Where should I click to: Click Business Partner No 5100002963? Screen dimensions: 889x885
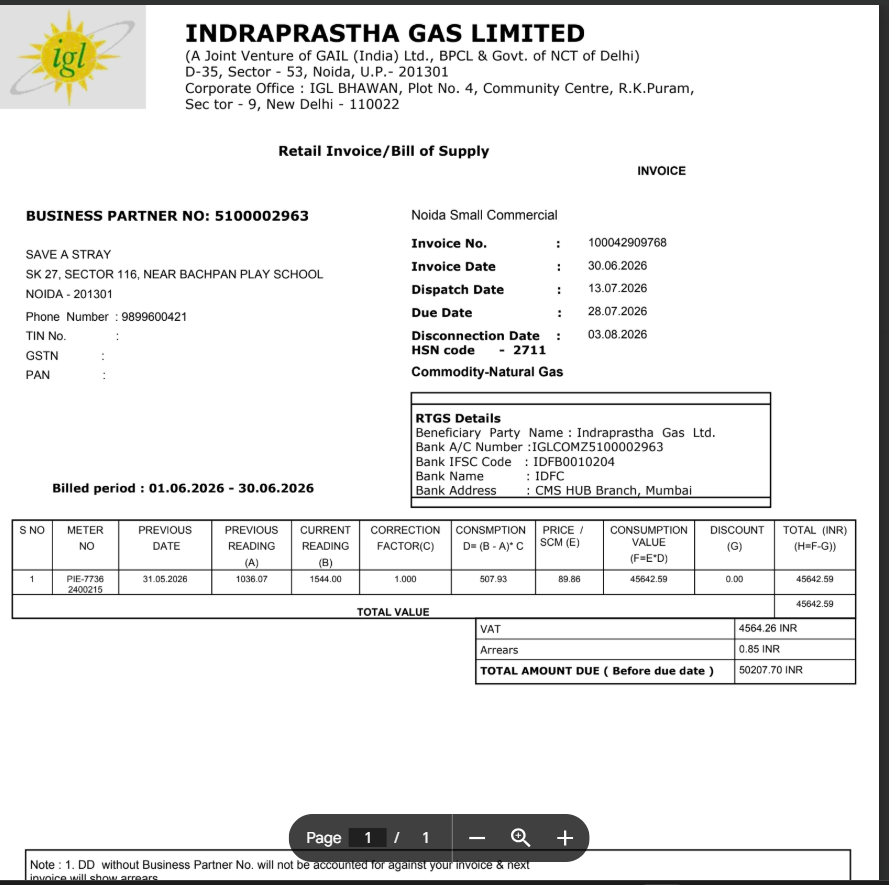point(167,216)
